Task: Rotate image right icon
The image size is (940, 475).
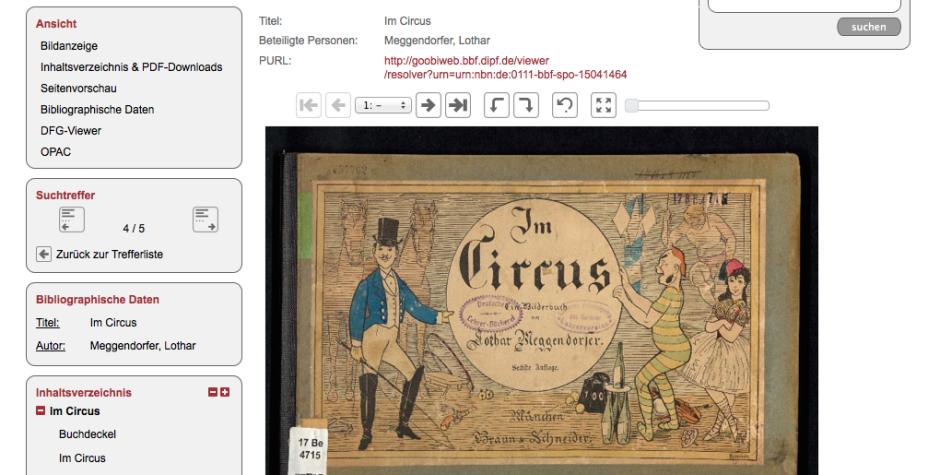Action: pyautogui.click(x=526, y=106)
